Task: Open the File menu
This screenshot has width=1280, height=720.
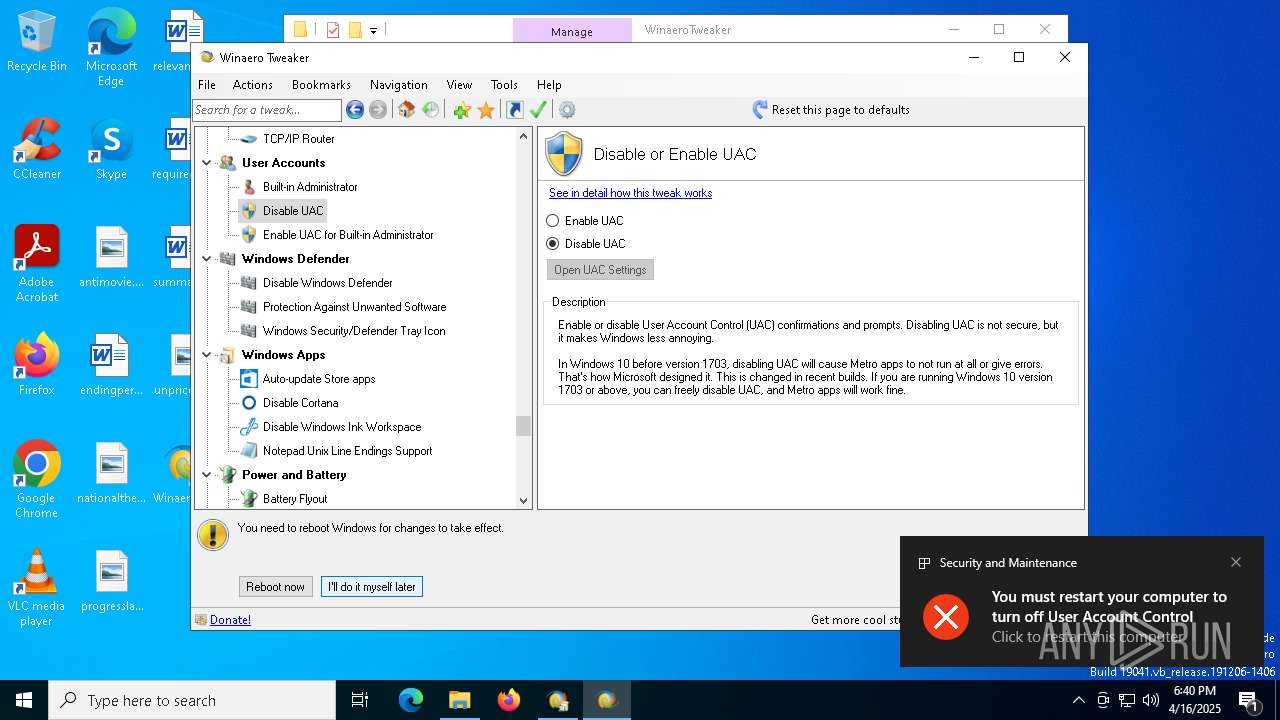Action: tap(207, 85)
